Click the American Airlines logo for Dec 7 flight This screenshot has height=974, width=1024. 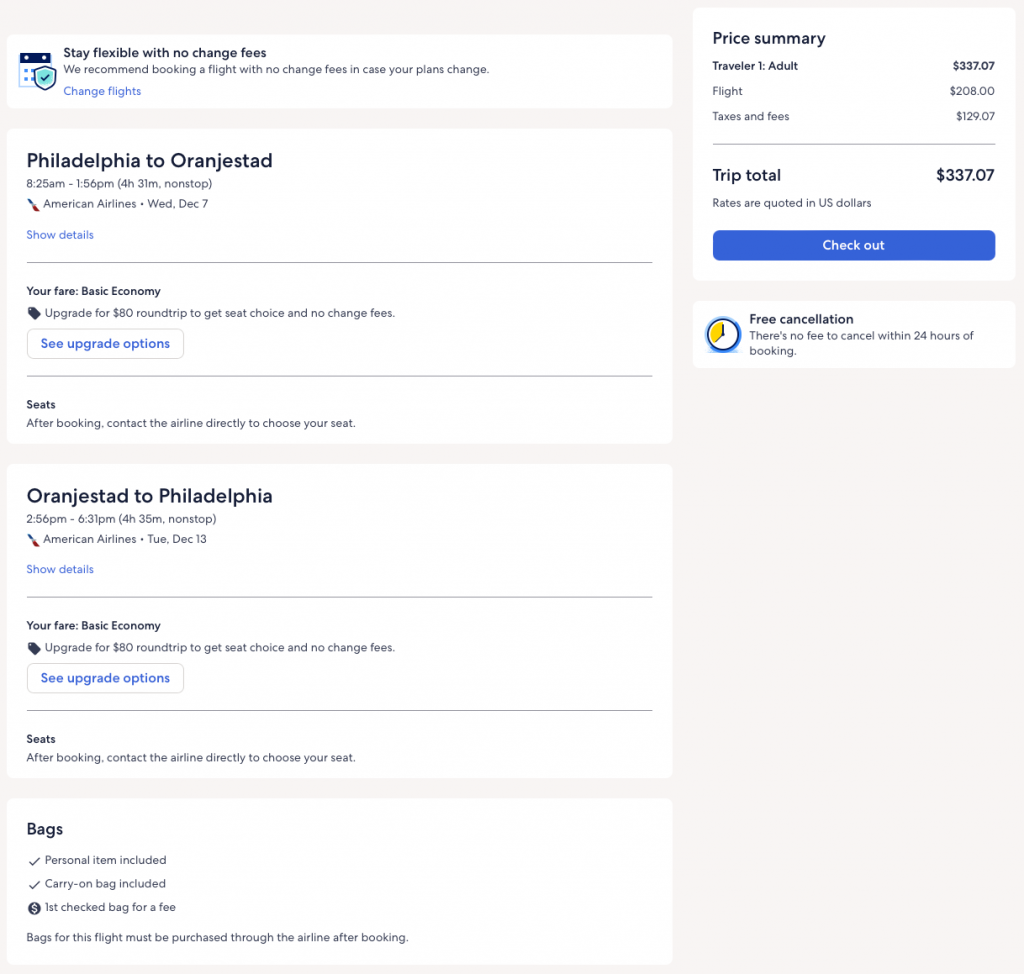(x=34, y=204)
